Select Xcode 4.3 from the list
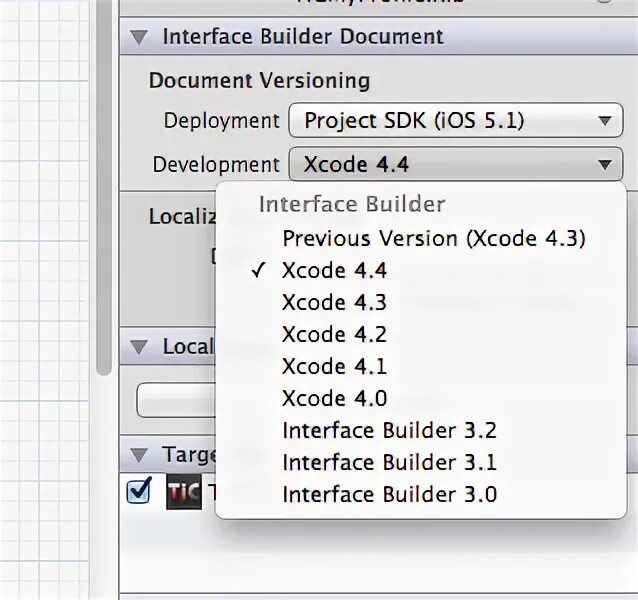Viewport: 638px width, 600px height. click(x=421, y=302)
